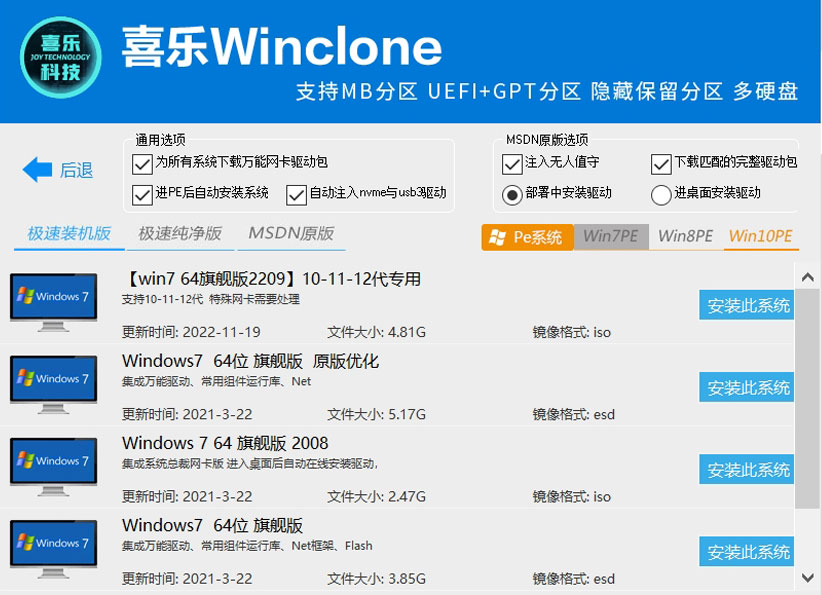Click the 后退 back link

coord(76,170)
